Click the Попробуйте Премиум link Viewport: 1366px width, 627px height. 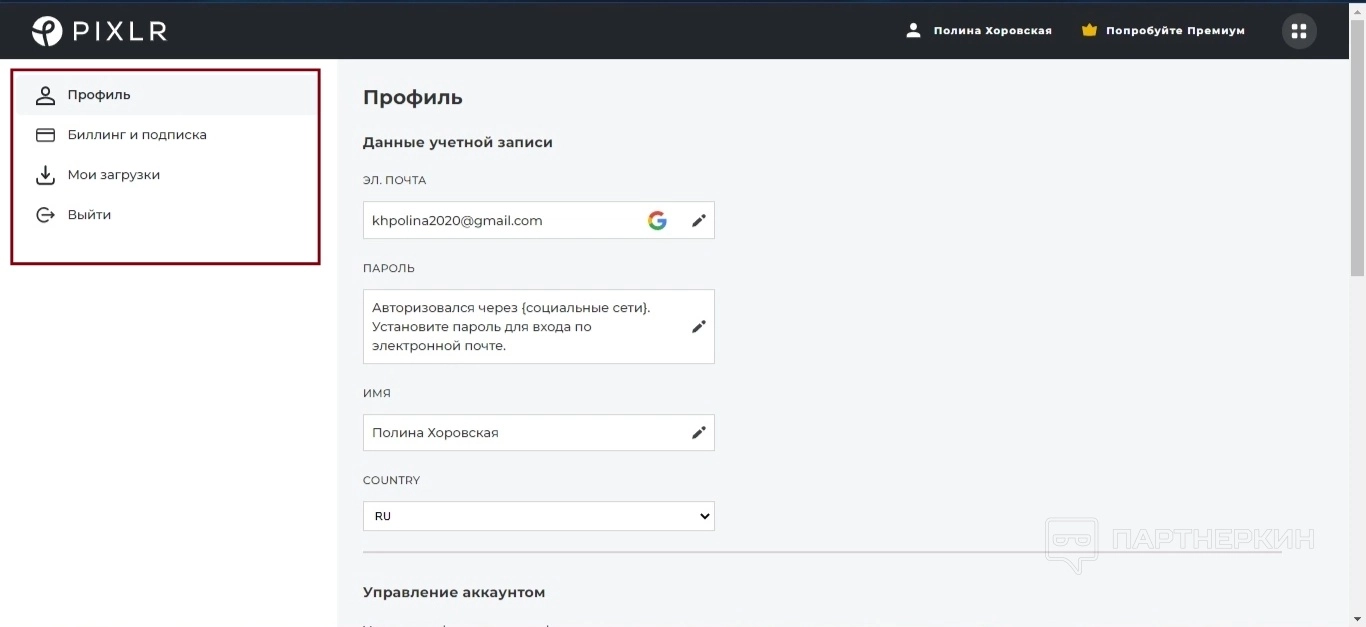[x=1175, y=31]
